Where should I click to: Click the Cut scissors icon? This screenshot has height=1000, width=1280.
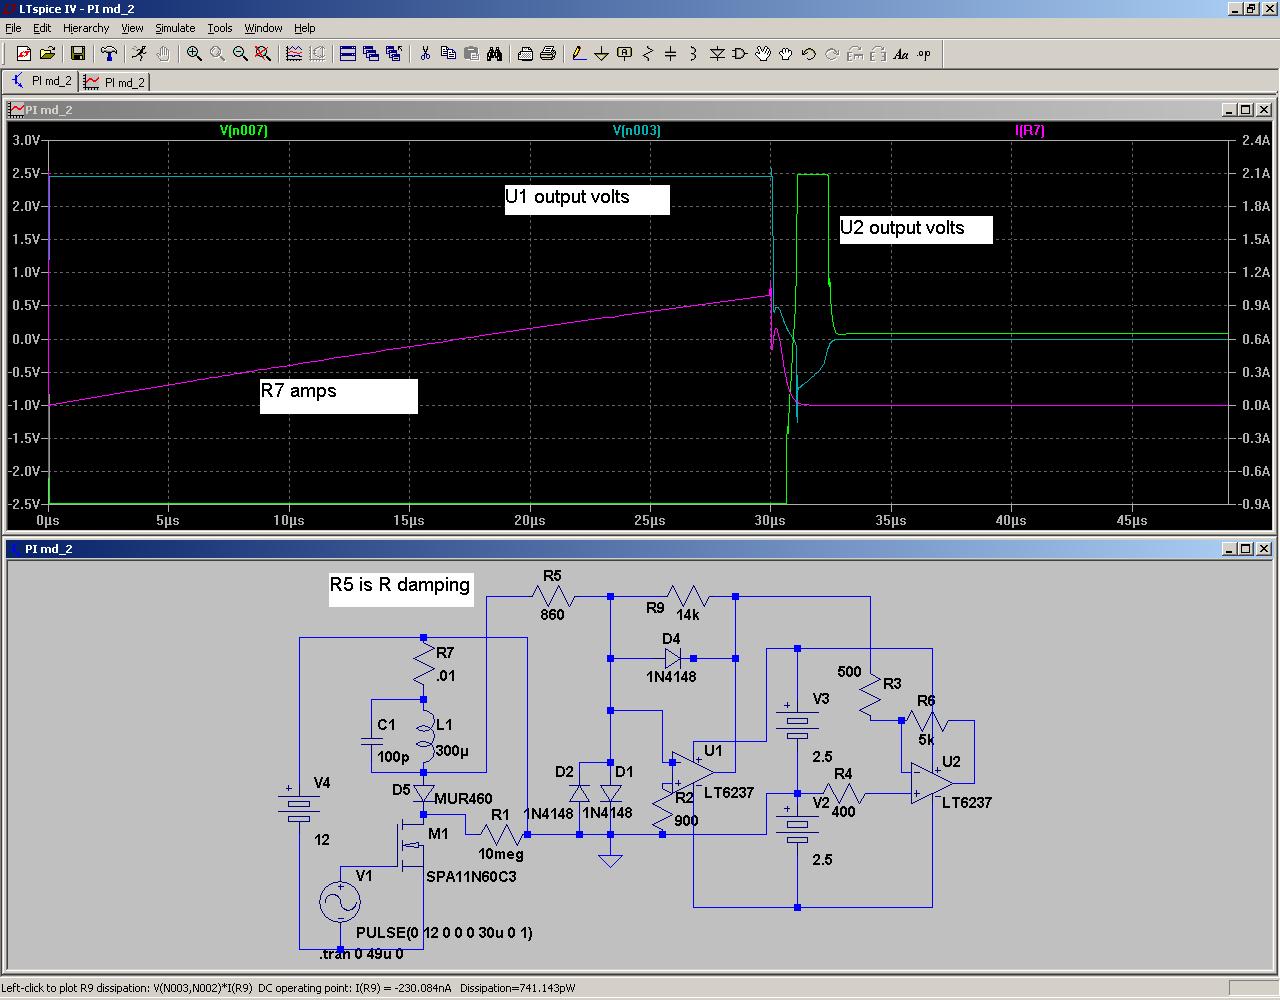425,54
